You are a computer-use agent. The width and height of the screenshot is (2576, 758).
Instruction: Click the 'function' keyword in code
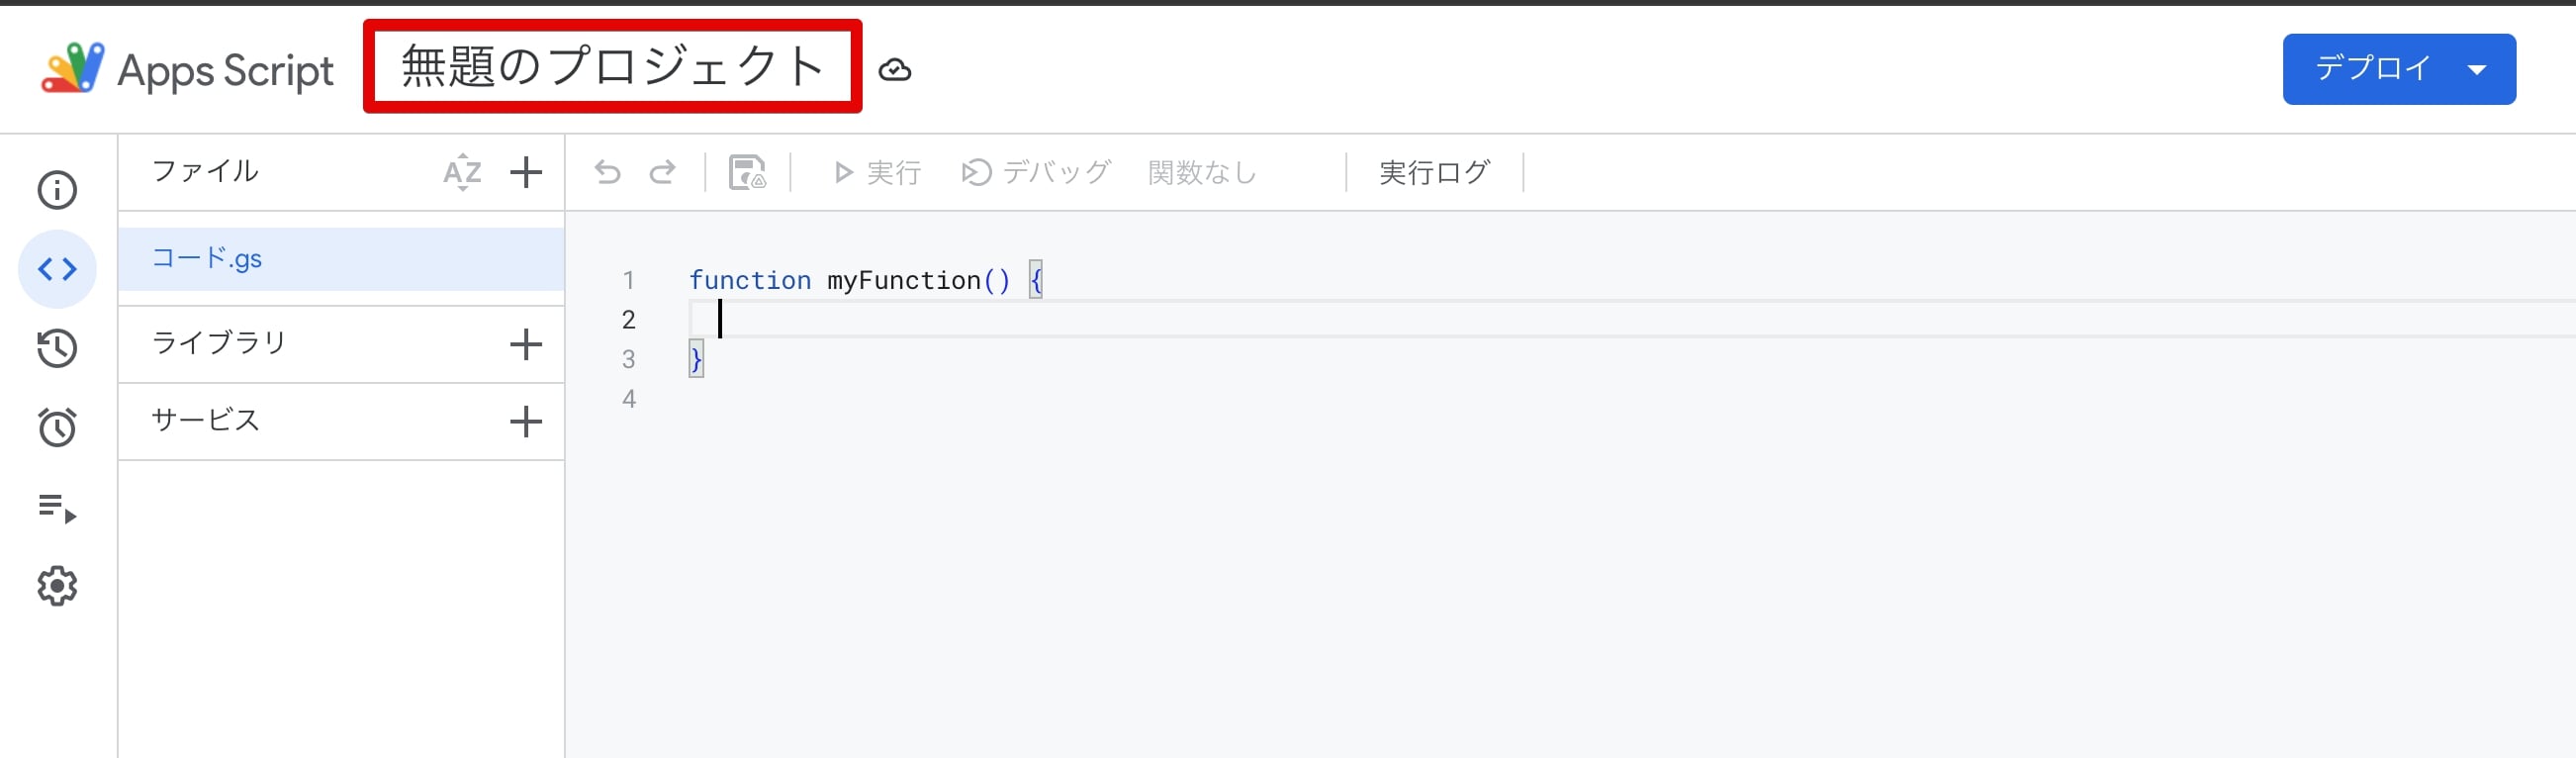pos(750,280)
